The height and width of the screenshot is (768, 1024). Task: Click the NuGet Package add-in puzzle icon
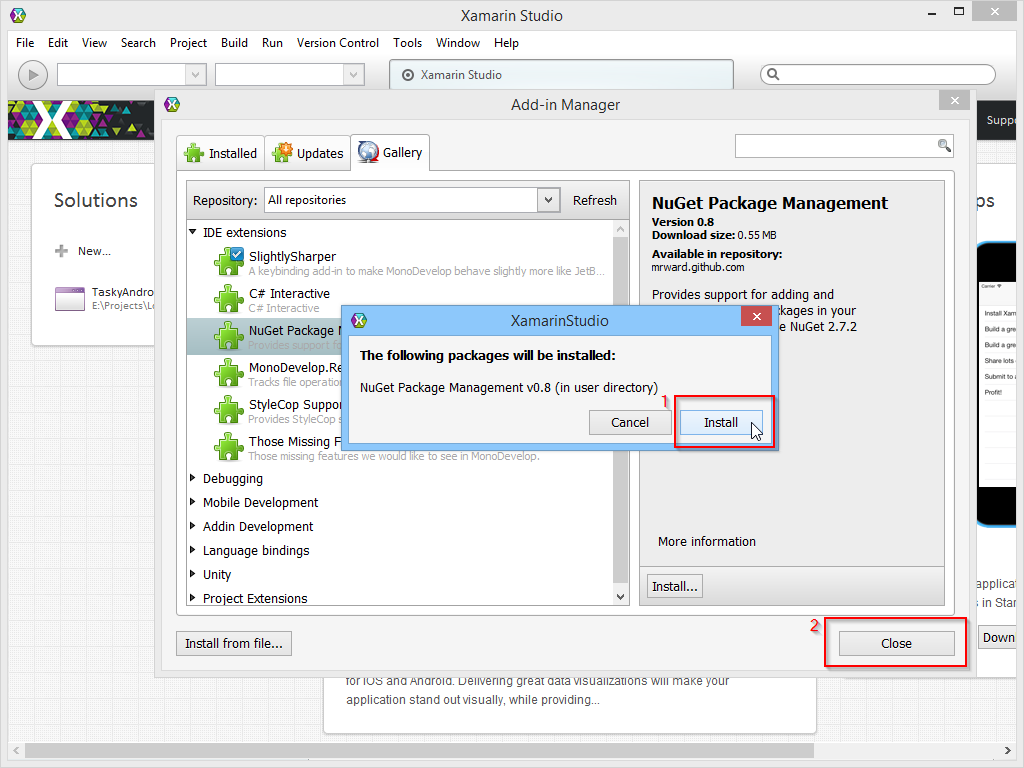pyautogui.click(x=229, y=336)
